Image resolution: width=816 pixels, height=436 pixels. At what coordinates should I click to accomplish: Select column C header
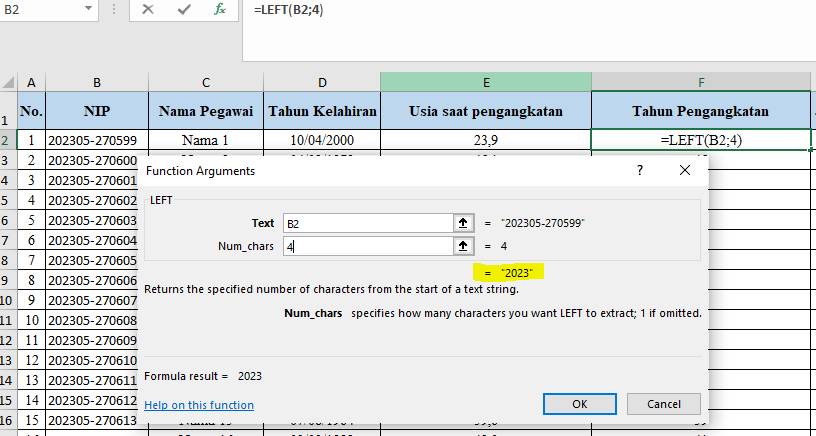[206, 82]
